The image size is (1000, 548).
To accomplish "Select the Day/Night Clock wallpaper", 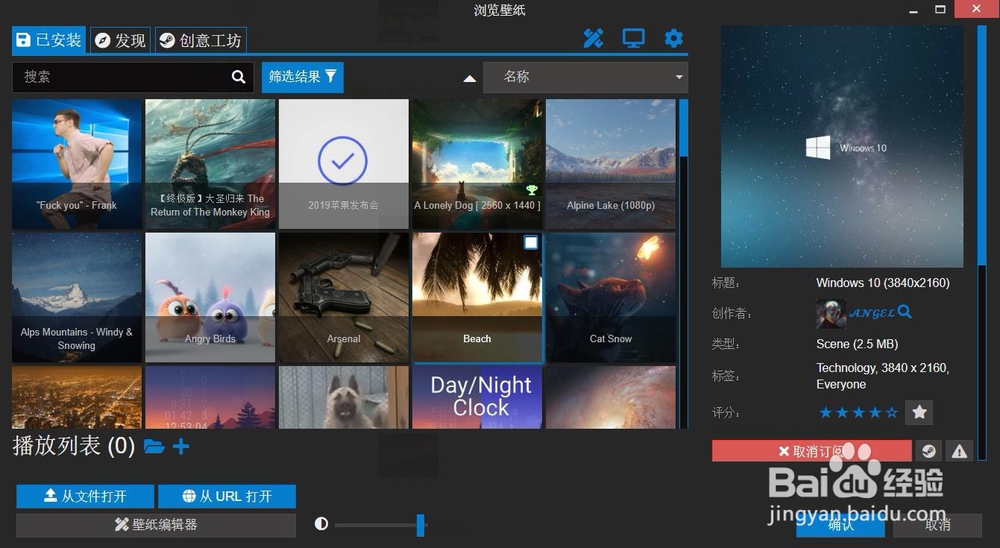I will tap(477, 397).
